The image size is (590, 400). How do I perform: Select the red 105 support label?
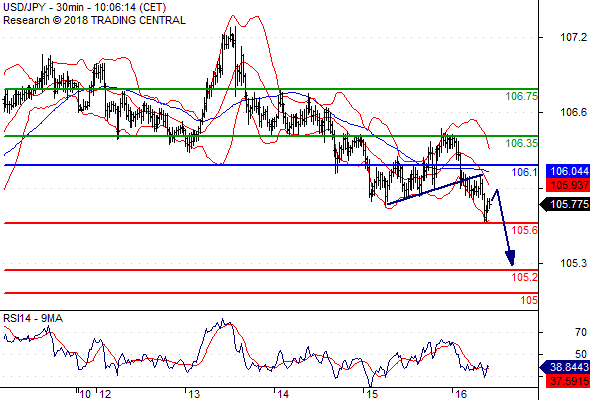pos(529,300)
